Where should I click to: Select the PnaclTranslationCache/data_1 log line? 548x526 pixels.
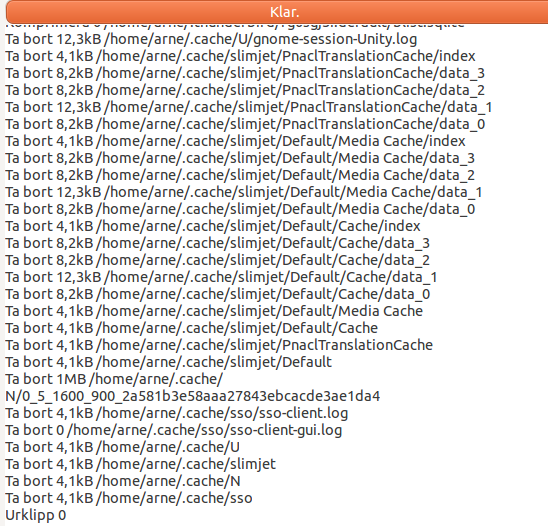249,107
